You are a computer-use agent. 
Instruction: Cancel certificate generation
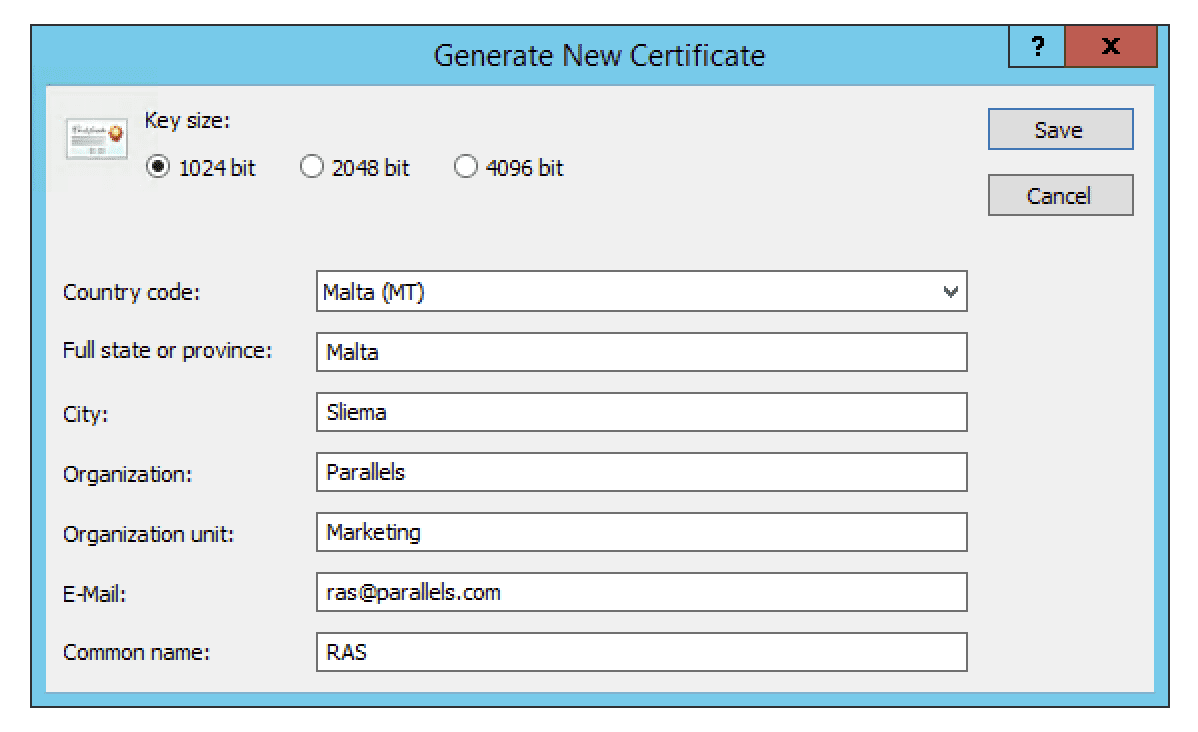click(1059, 196)
